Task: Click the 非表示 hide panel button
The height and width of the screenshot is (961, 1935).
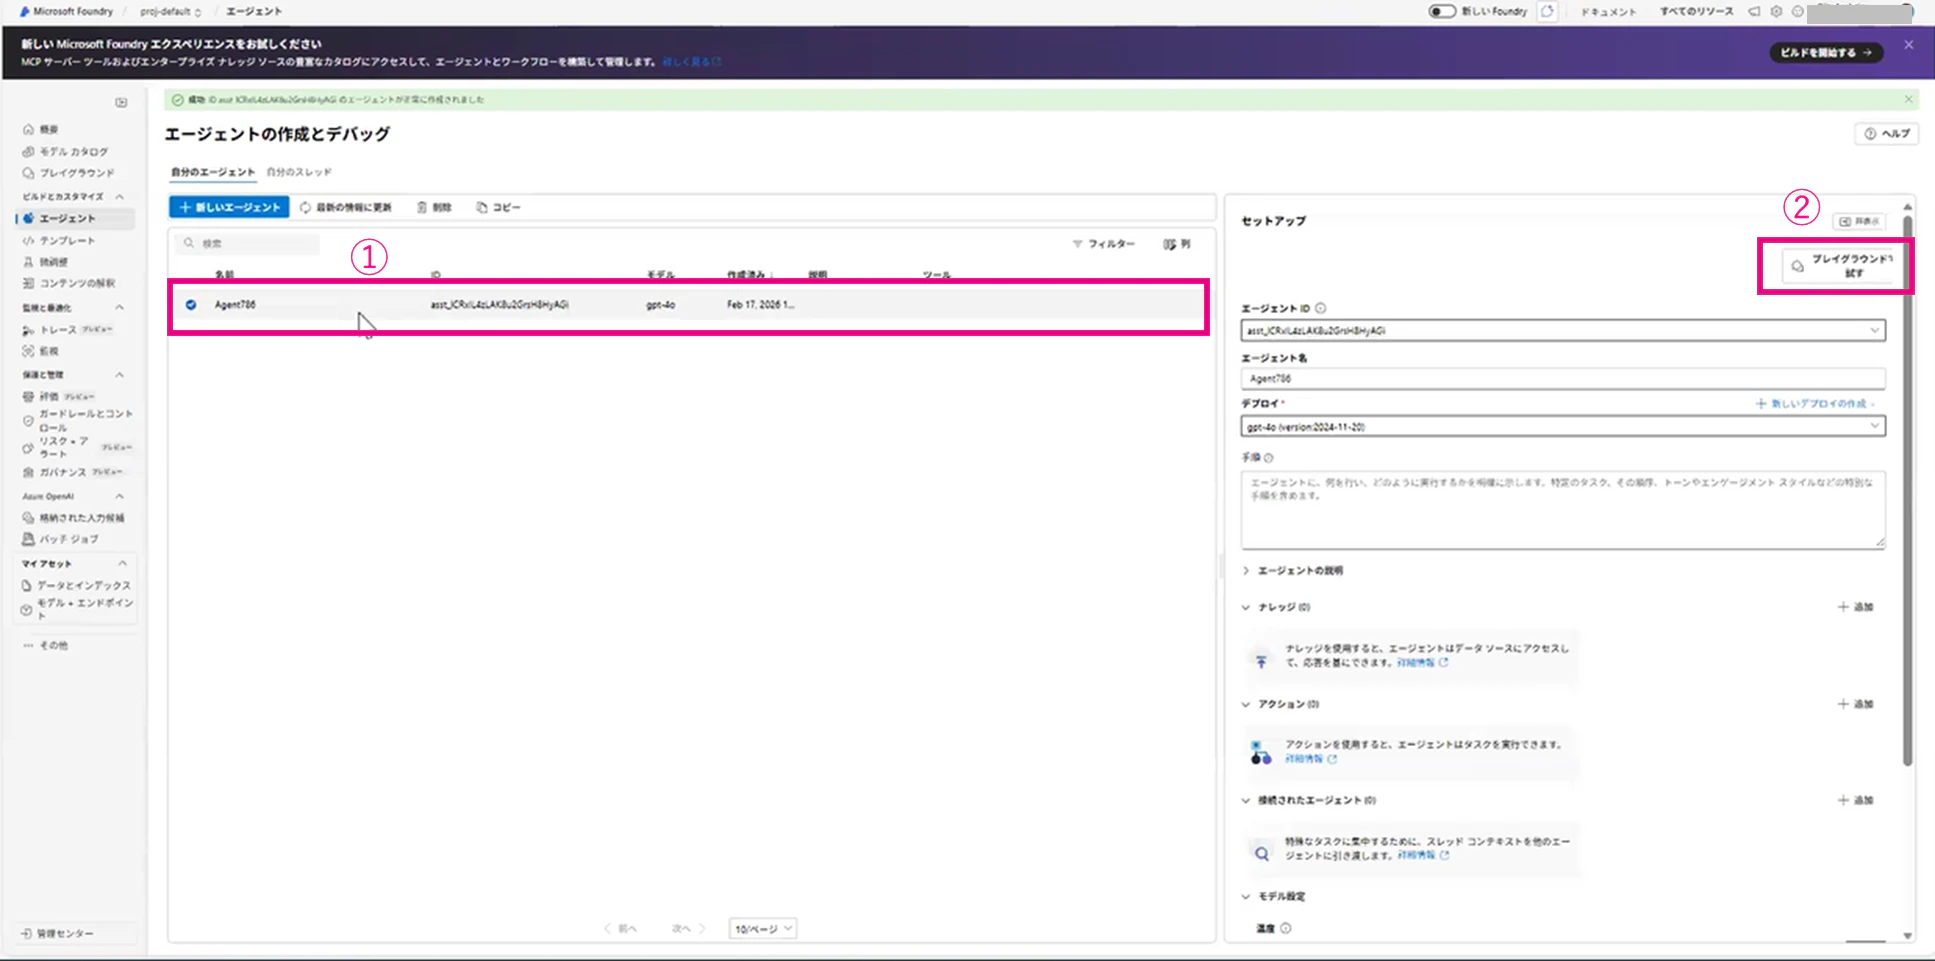Action: 1859,221
